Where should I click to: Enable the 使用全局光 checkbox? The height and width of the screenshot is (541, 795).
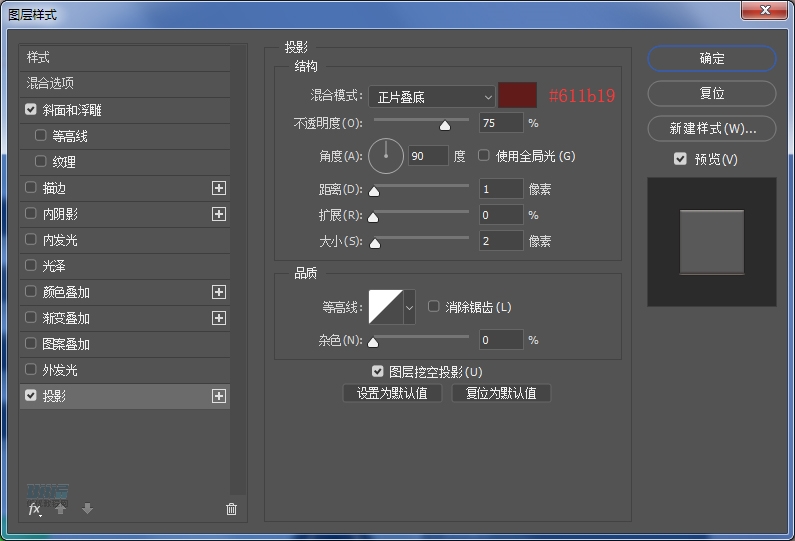[x=484, y=156]
